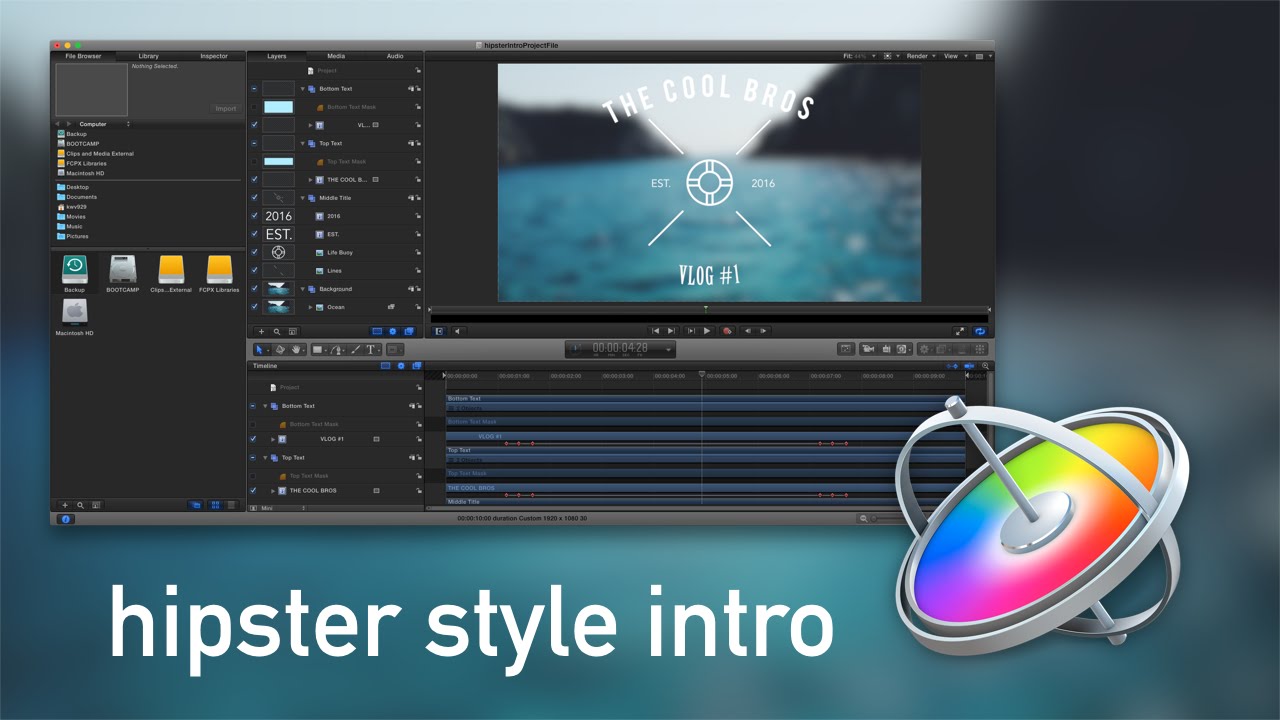Click add folder button in File Browser
This screenshot has height=720, width=1280.
click(65, 505)
